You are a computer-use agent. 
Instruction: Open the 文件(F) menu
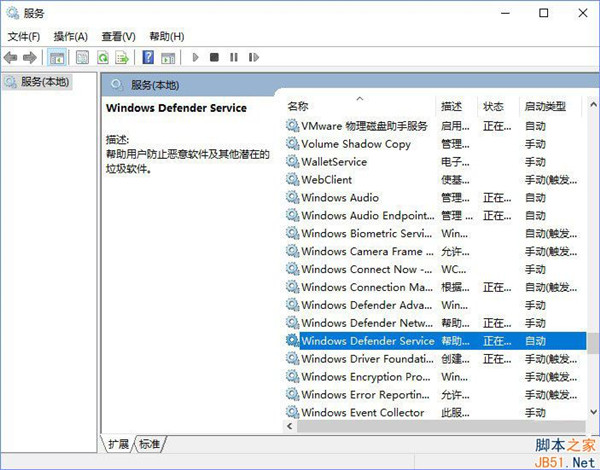tap(24, 37)
